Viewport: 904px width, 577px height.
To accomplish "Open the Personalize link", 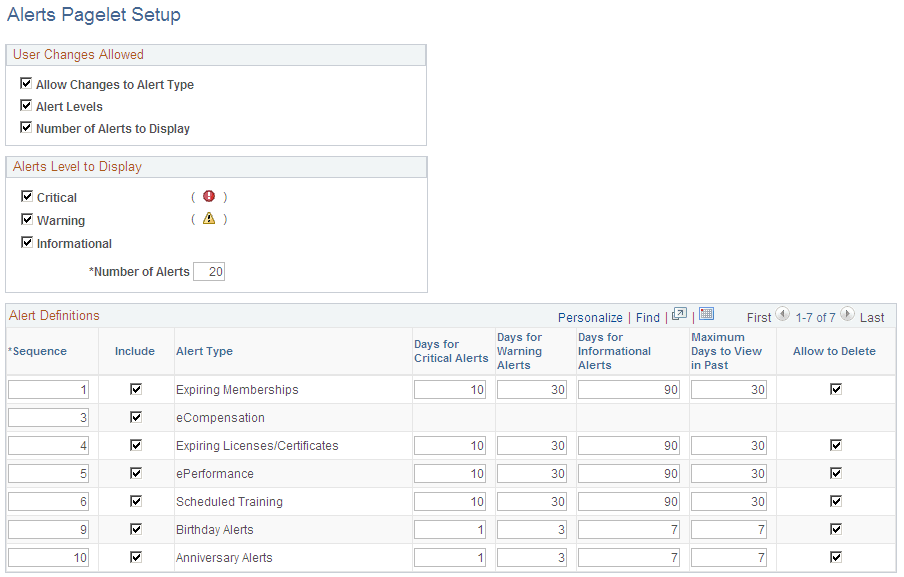I will 590,317.
